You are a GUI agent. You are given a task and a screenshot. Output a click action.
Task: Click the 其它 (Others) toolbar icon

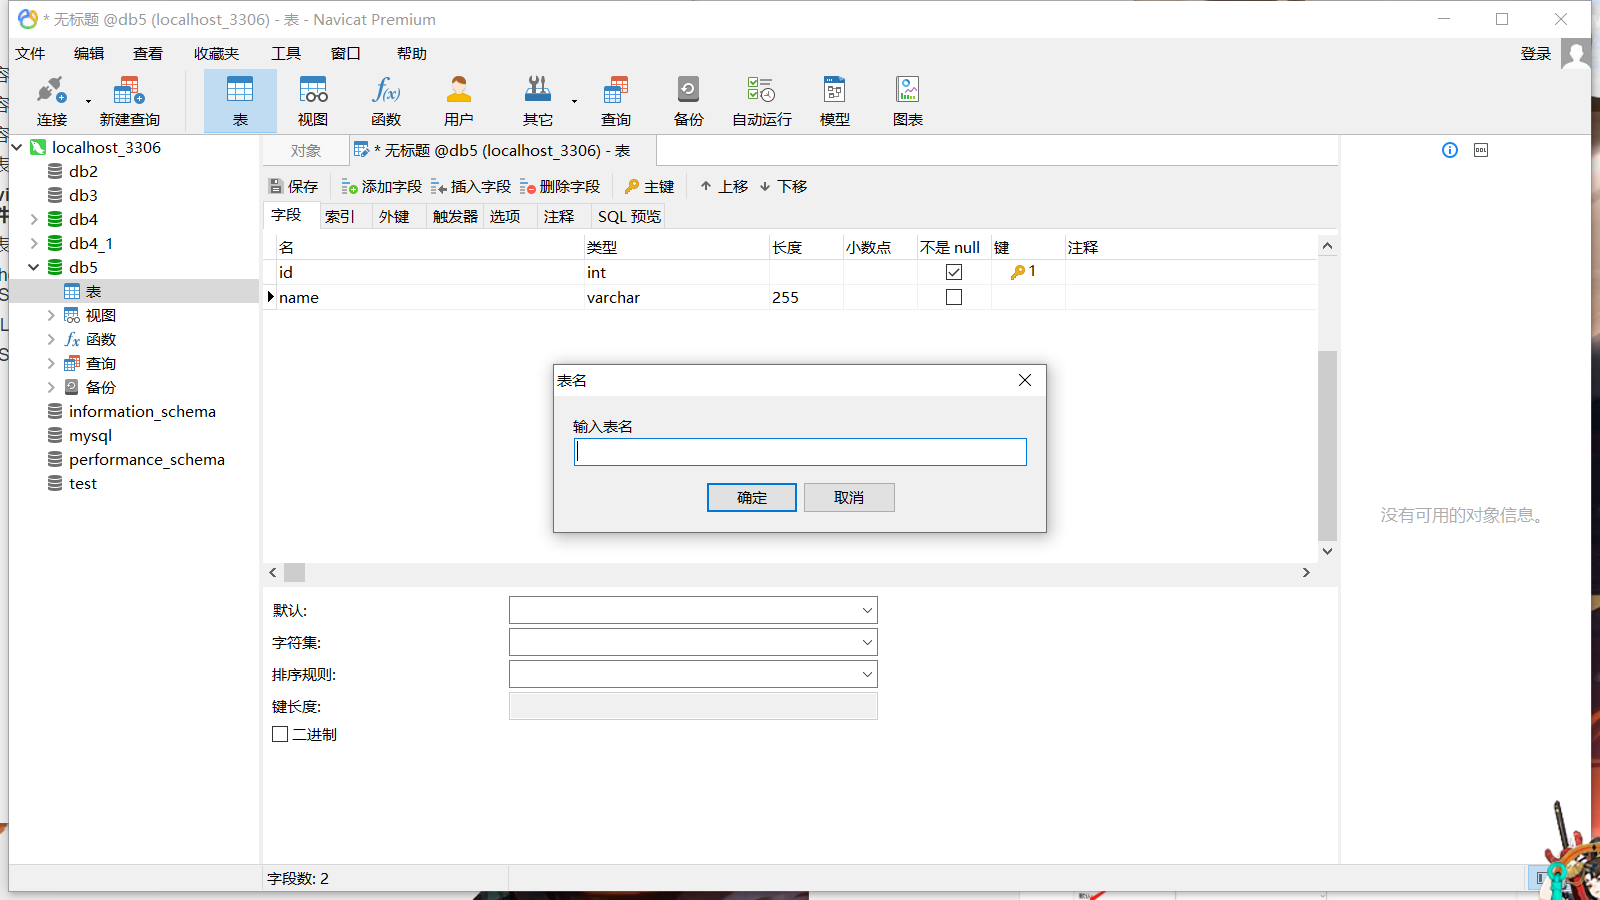point(538,101)
